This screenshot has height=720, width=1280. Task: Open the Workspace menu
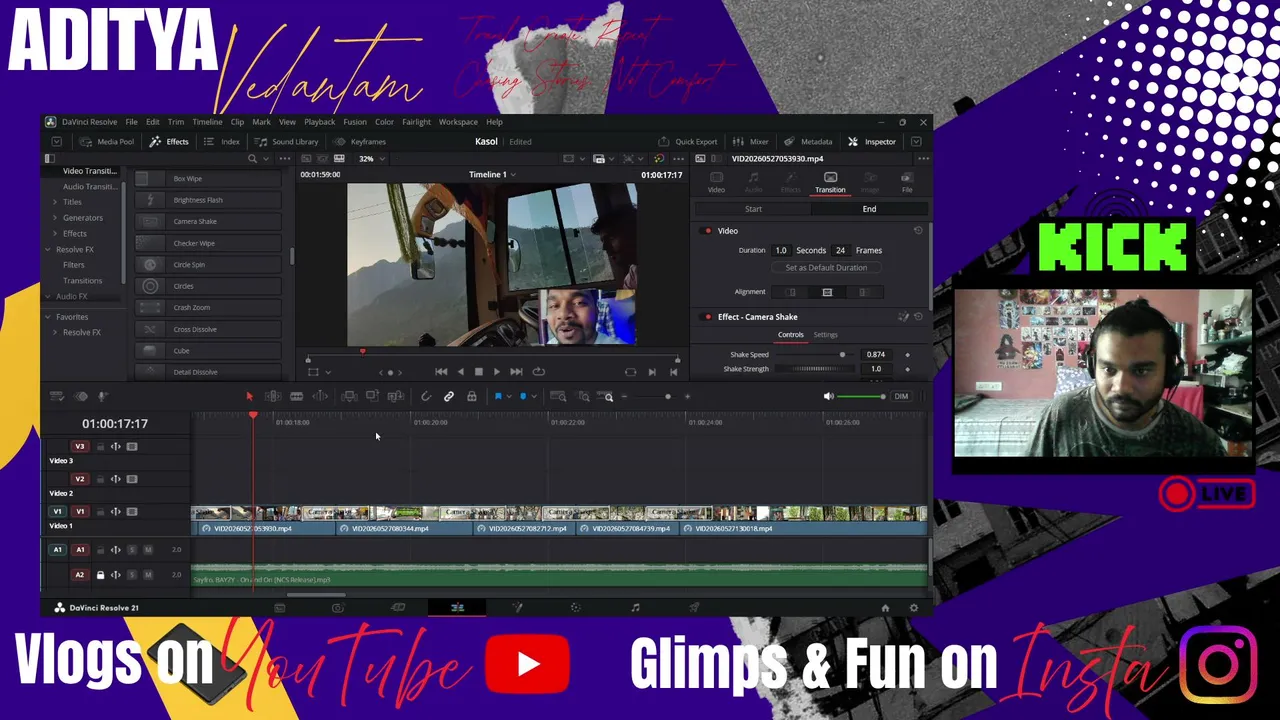point(458,122)
